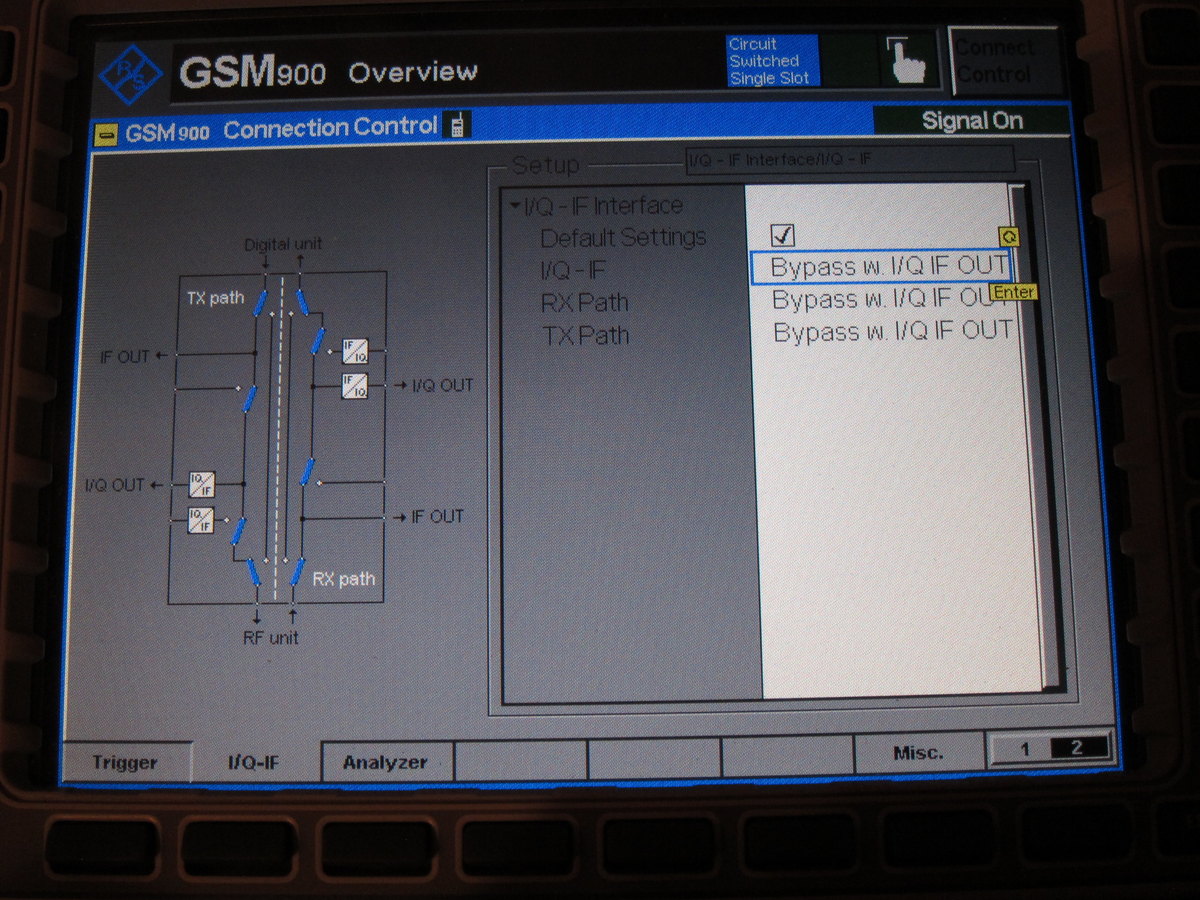The width and height of the screenshot is (1200, 900).
Task: Click upper IQ/IF converter block on TX path left
Action: 201,485
